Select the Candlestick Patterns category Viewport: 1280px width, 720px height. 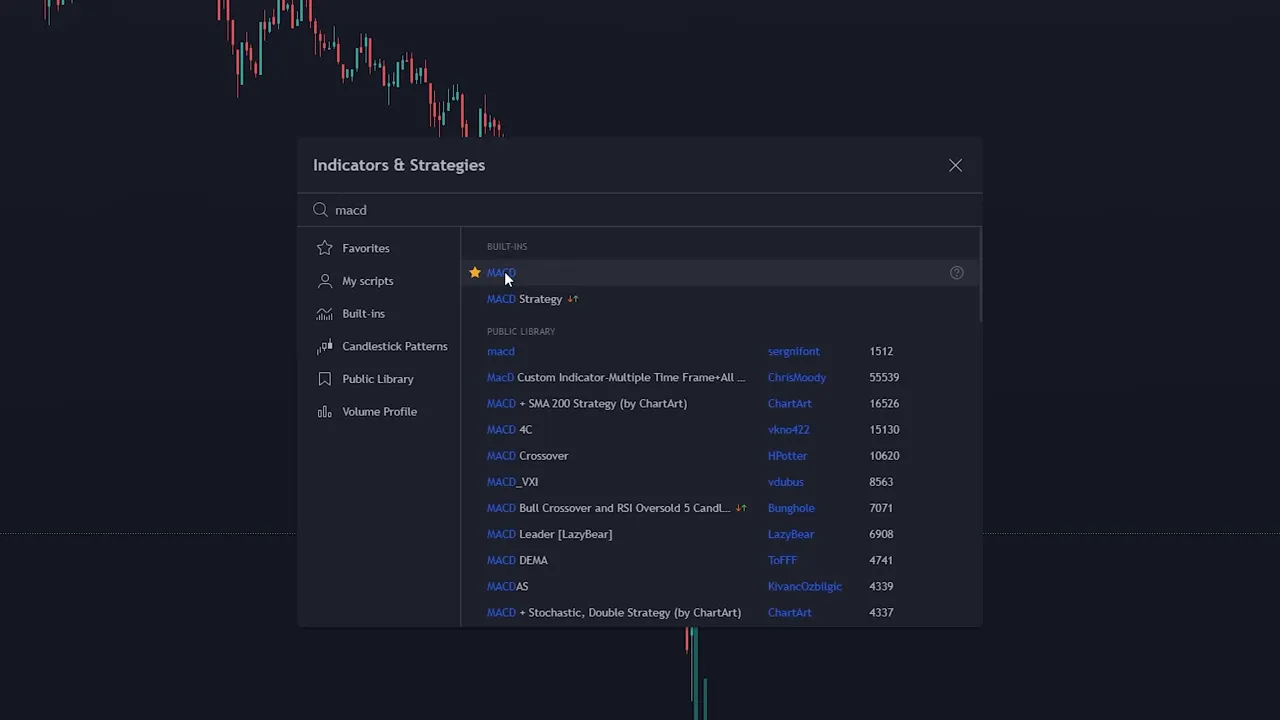click(395, 346)
